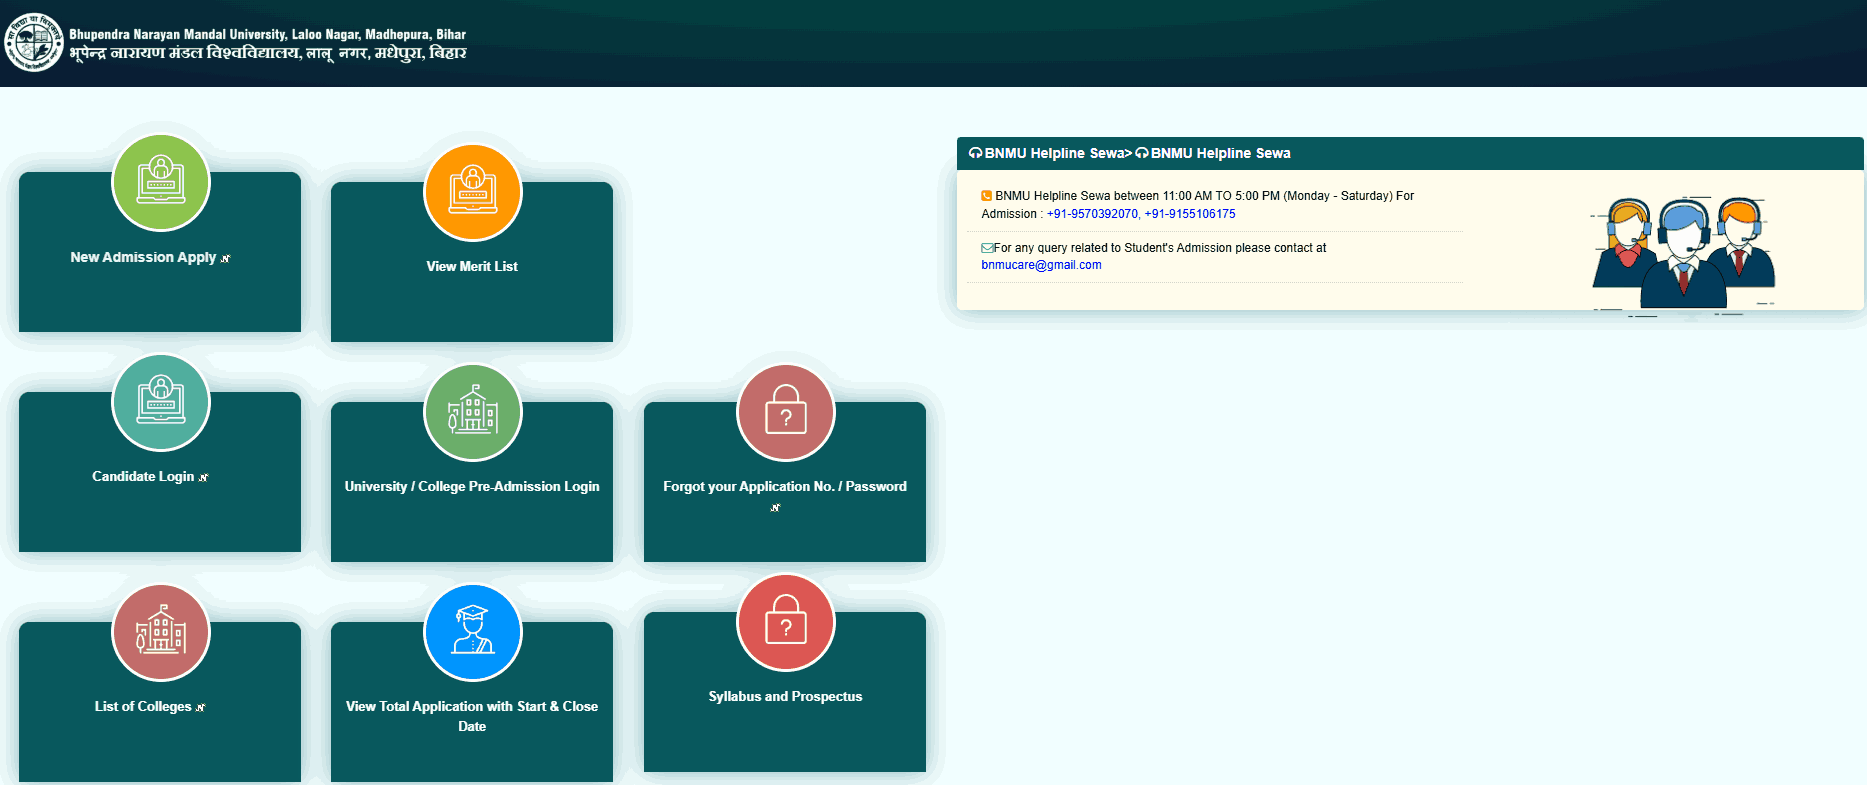Go to Candidate Login

point(143,477)
